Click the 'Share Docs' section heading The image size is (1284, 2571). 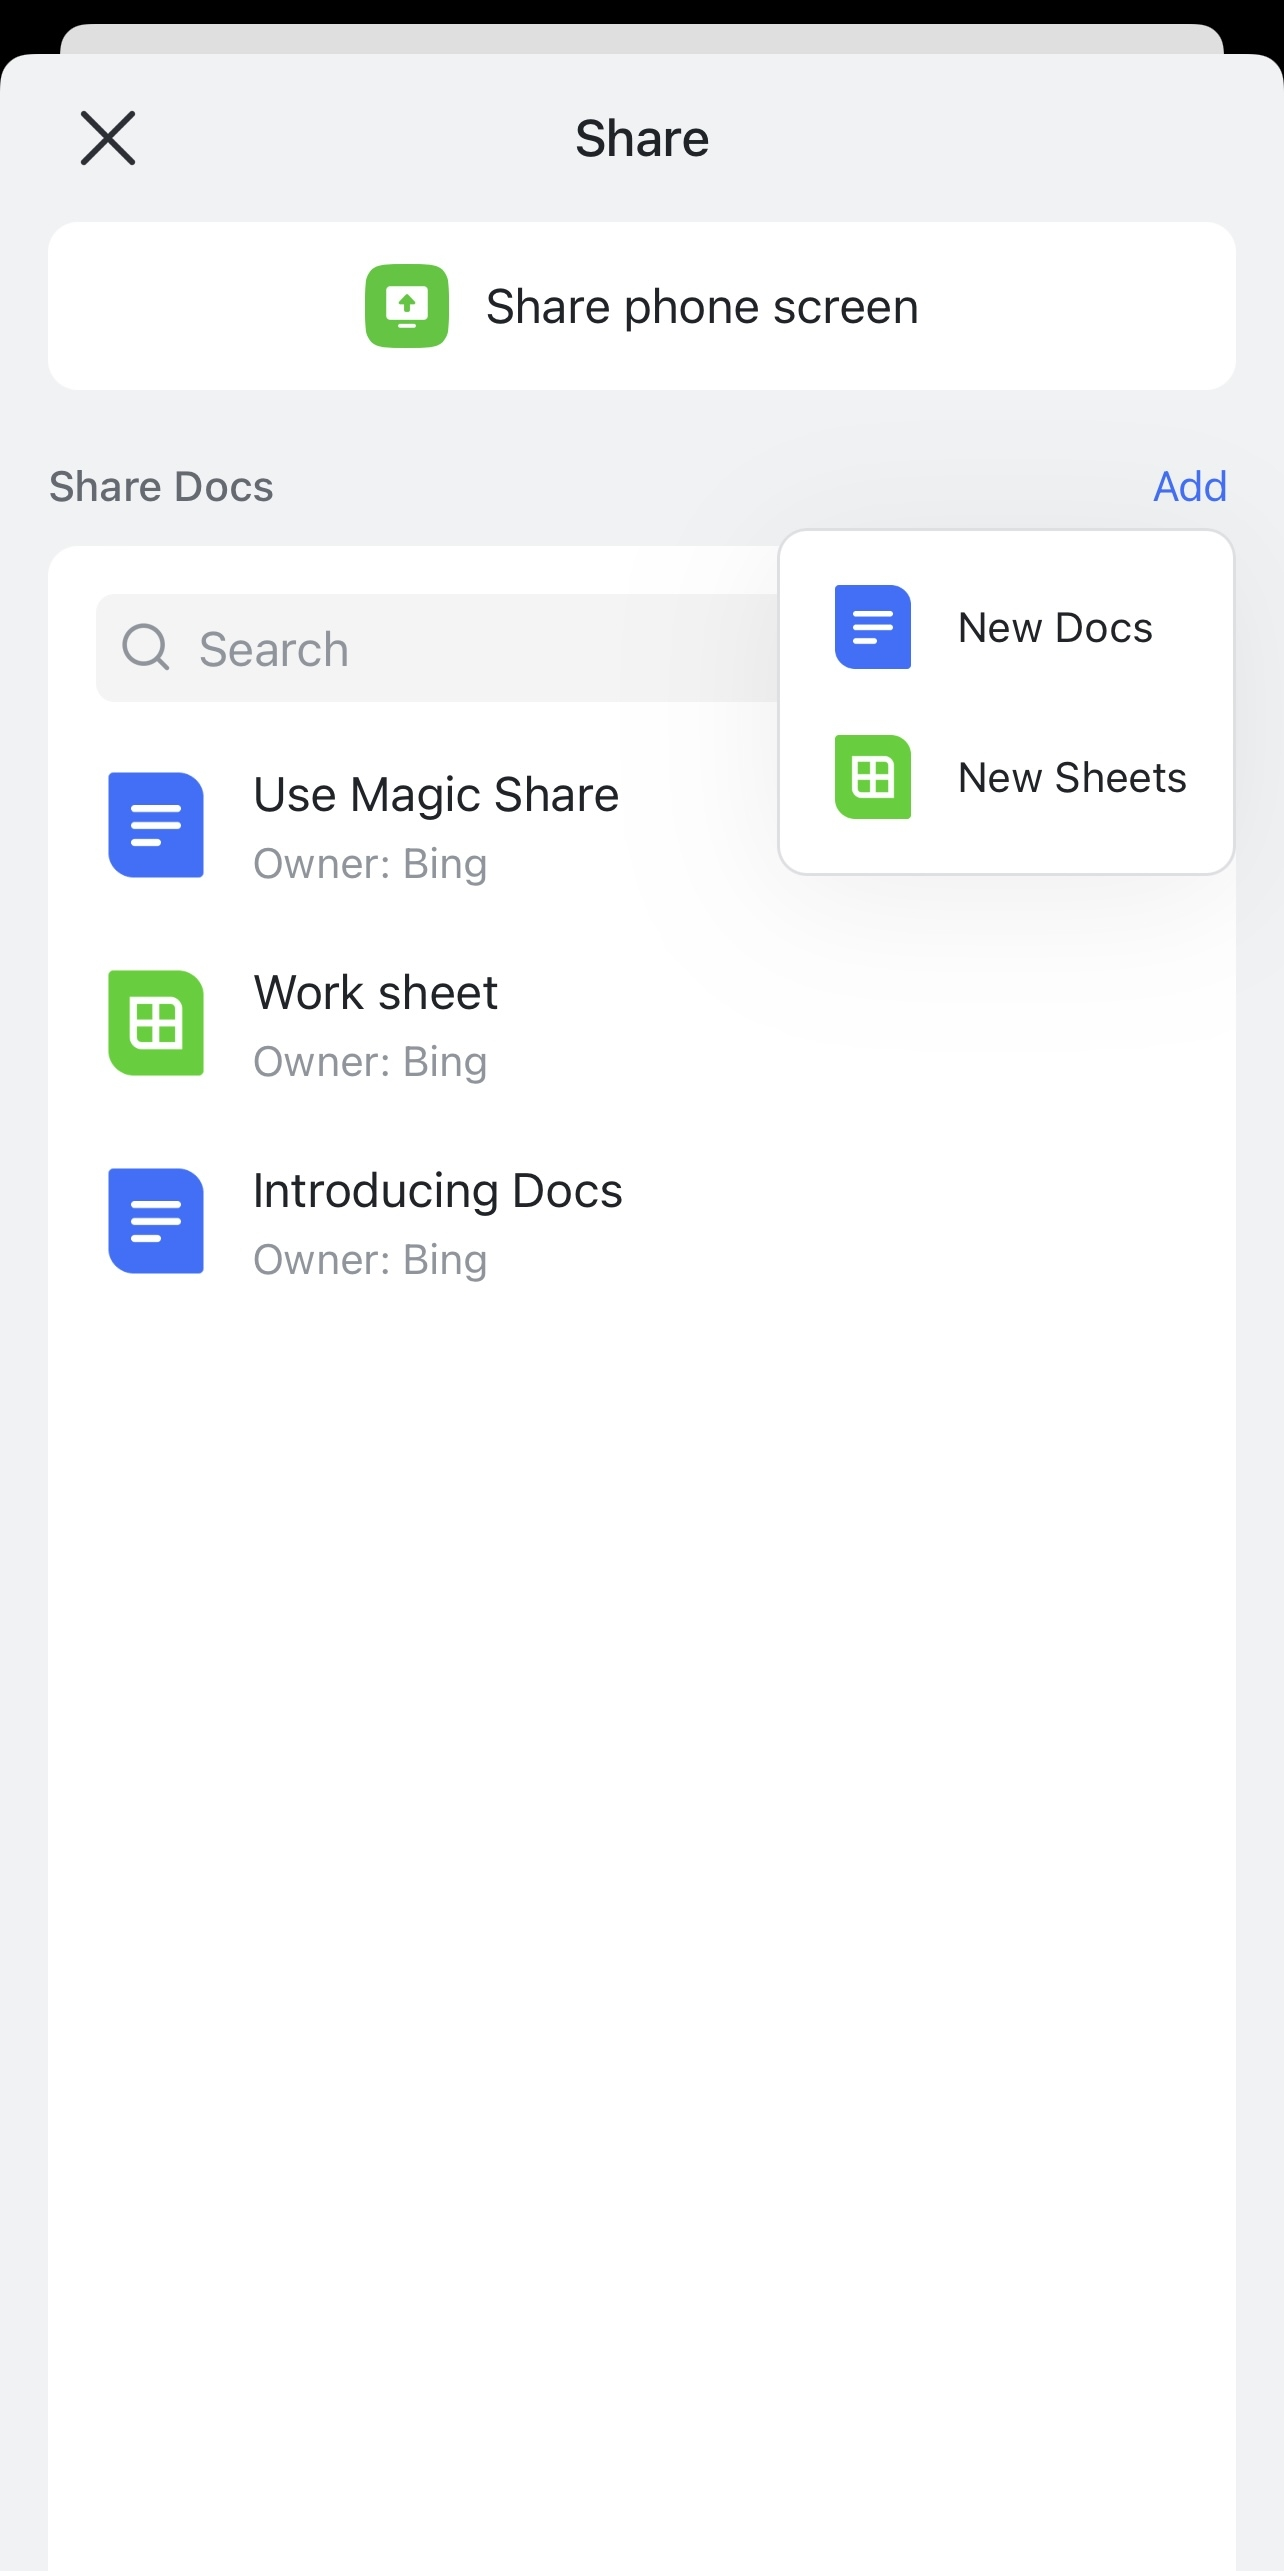click(161, 487)
